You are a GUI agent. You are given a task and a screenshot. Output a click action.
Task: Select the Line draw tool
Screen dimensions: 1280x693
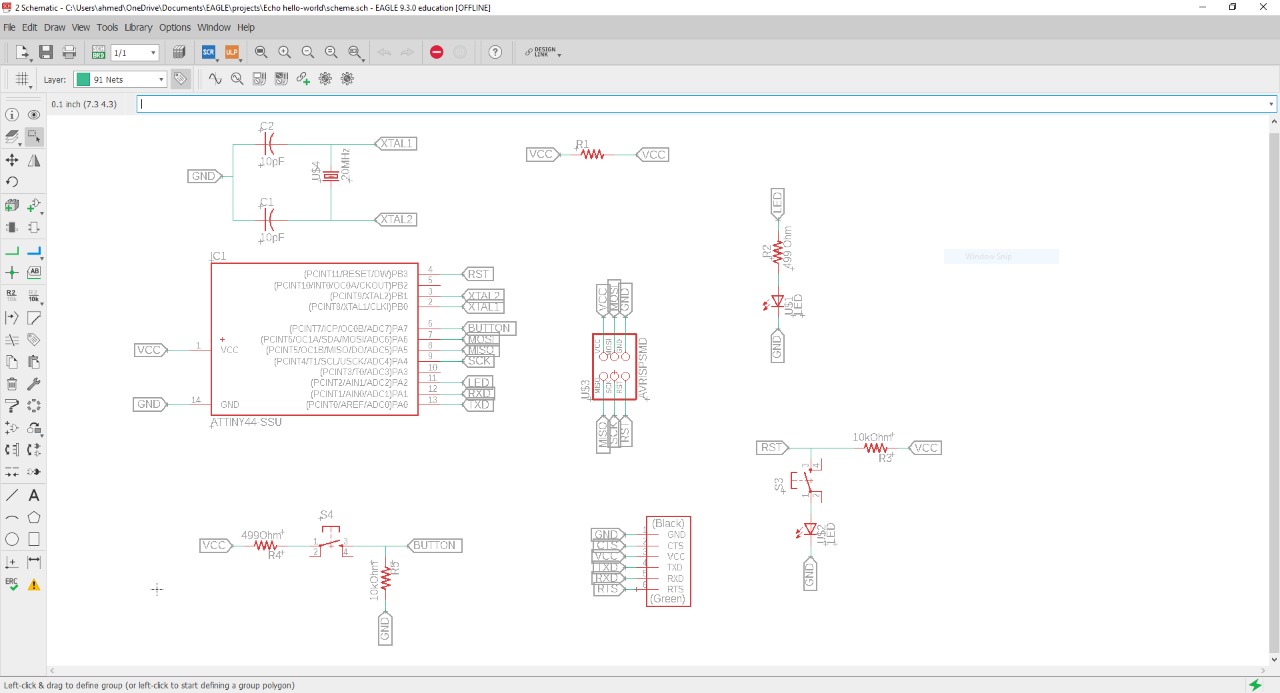[x=12, y=495]
